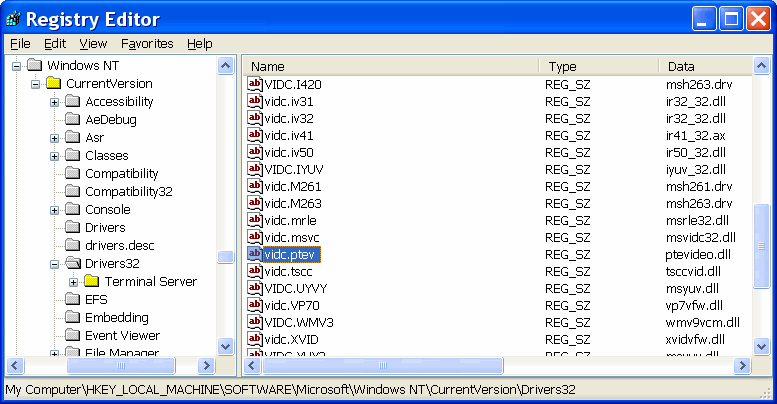The width and height of the screenshot is (777, 404).
Task: Click the values list vertical scrollbar thumb
Action: tap(762, 245)
